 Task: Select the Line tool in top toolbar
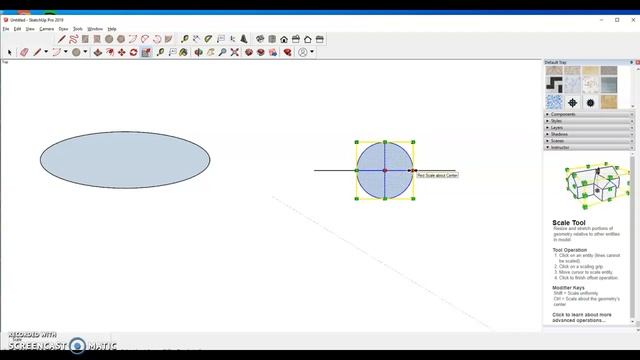62,39
